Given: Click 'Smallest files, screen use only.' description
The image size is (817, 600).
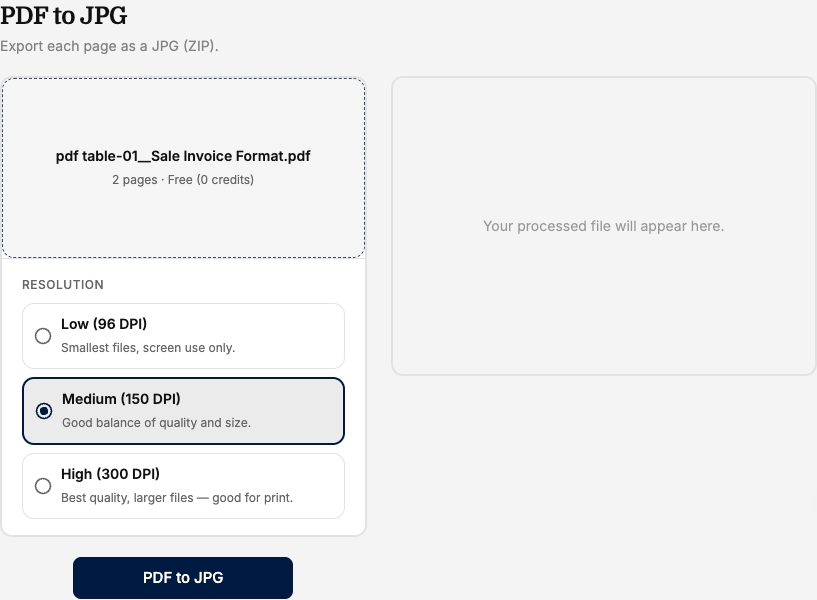Looking at the screenshot, I should 148,347.
